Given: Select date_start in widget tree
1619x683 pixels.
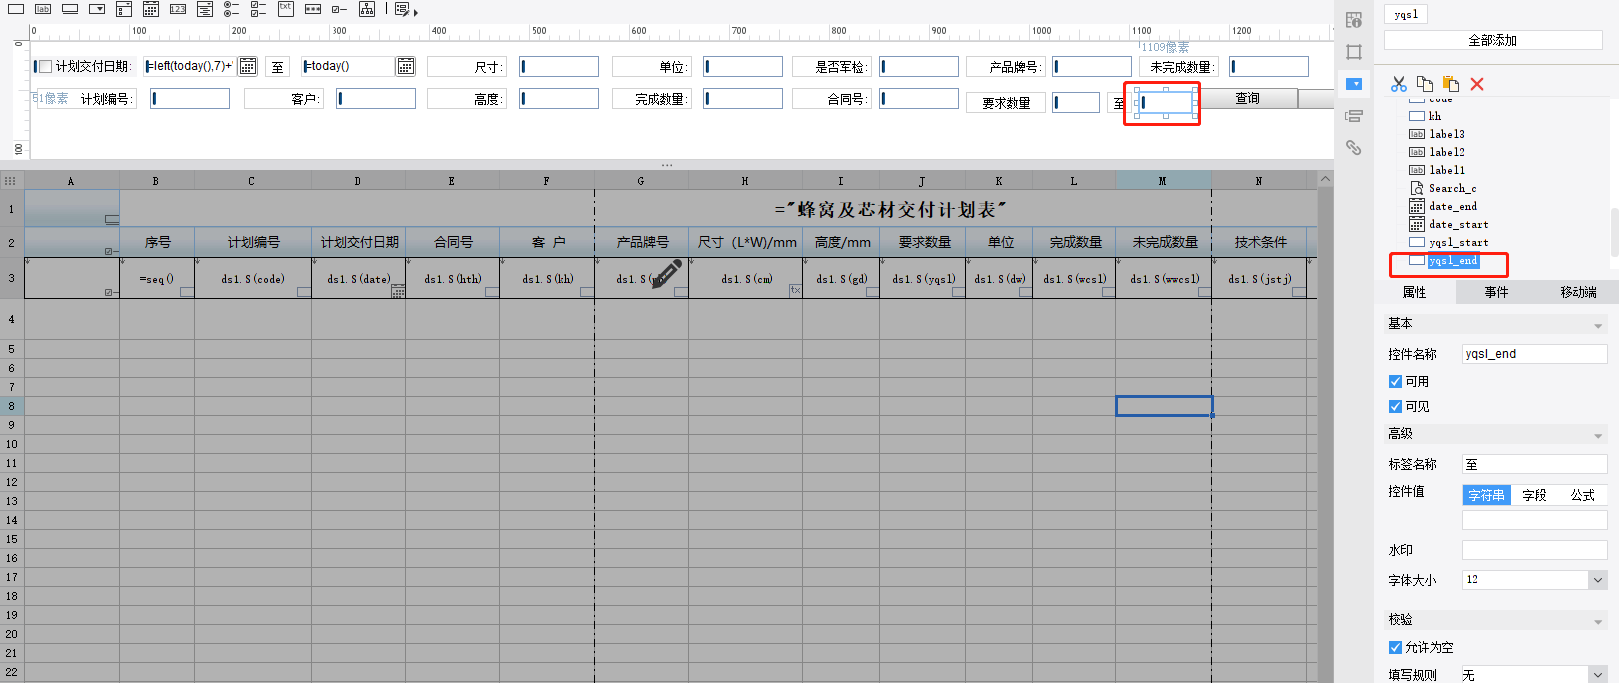Looking at the screenshot, I should [x=1458, y=225].
